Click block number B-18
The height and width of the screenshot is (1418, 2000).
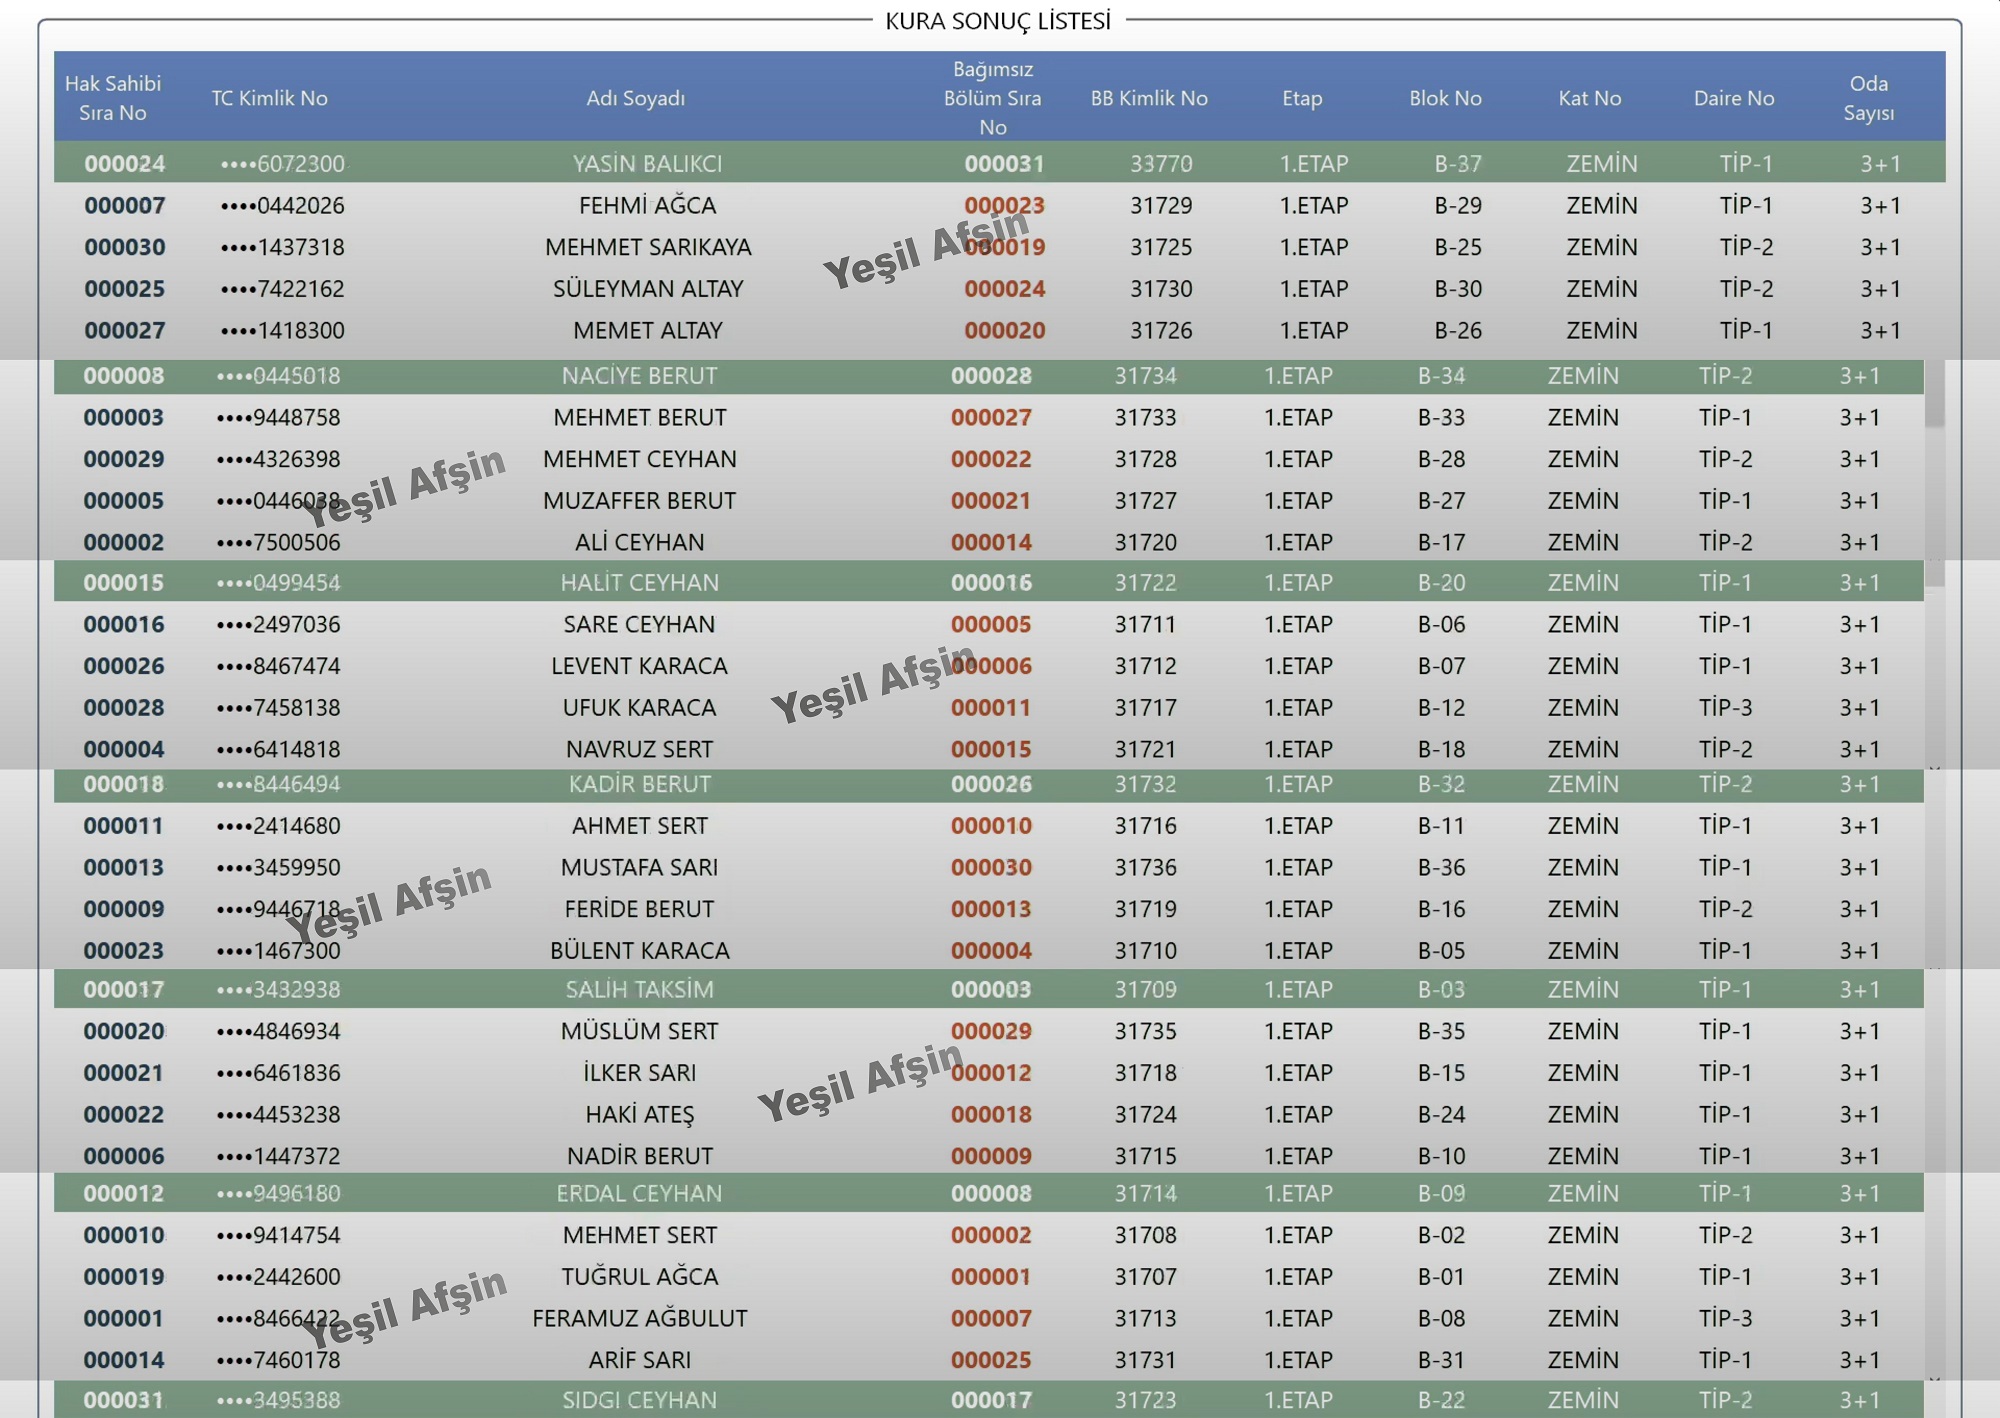[x=1441, y=749]
